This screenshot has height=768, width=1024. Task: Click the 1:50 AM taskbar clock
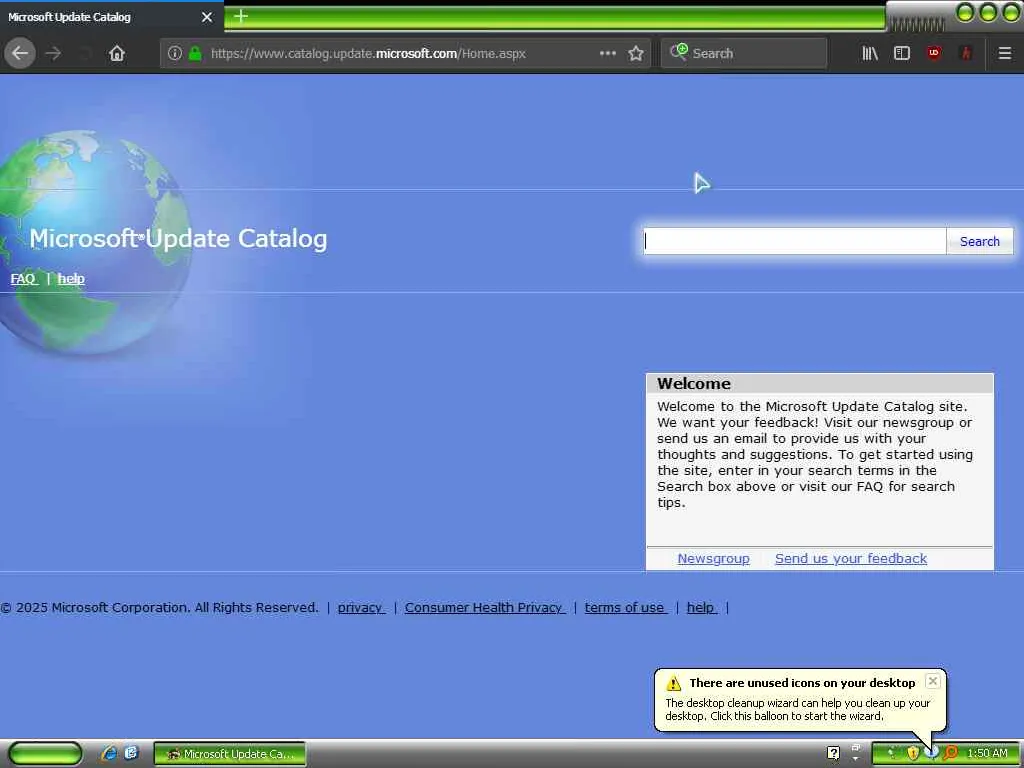[987, 753]
